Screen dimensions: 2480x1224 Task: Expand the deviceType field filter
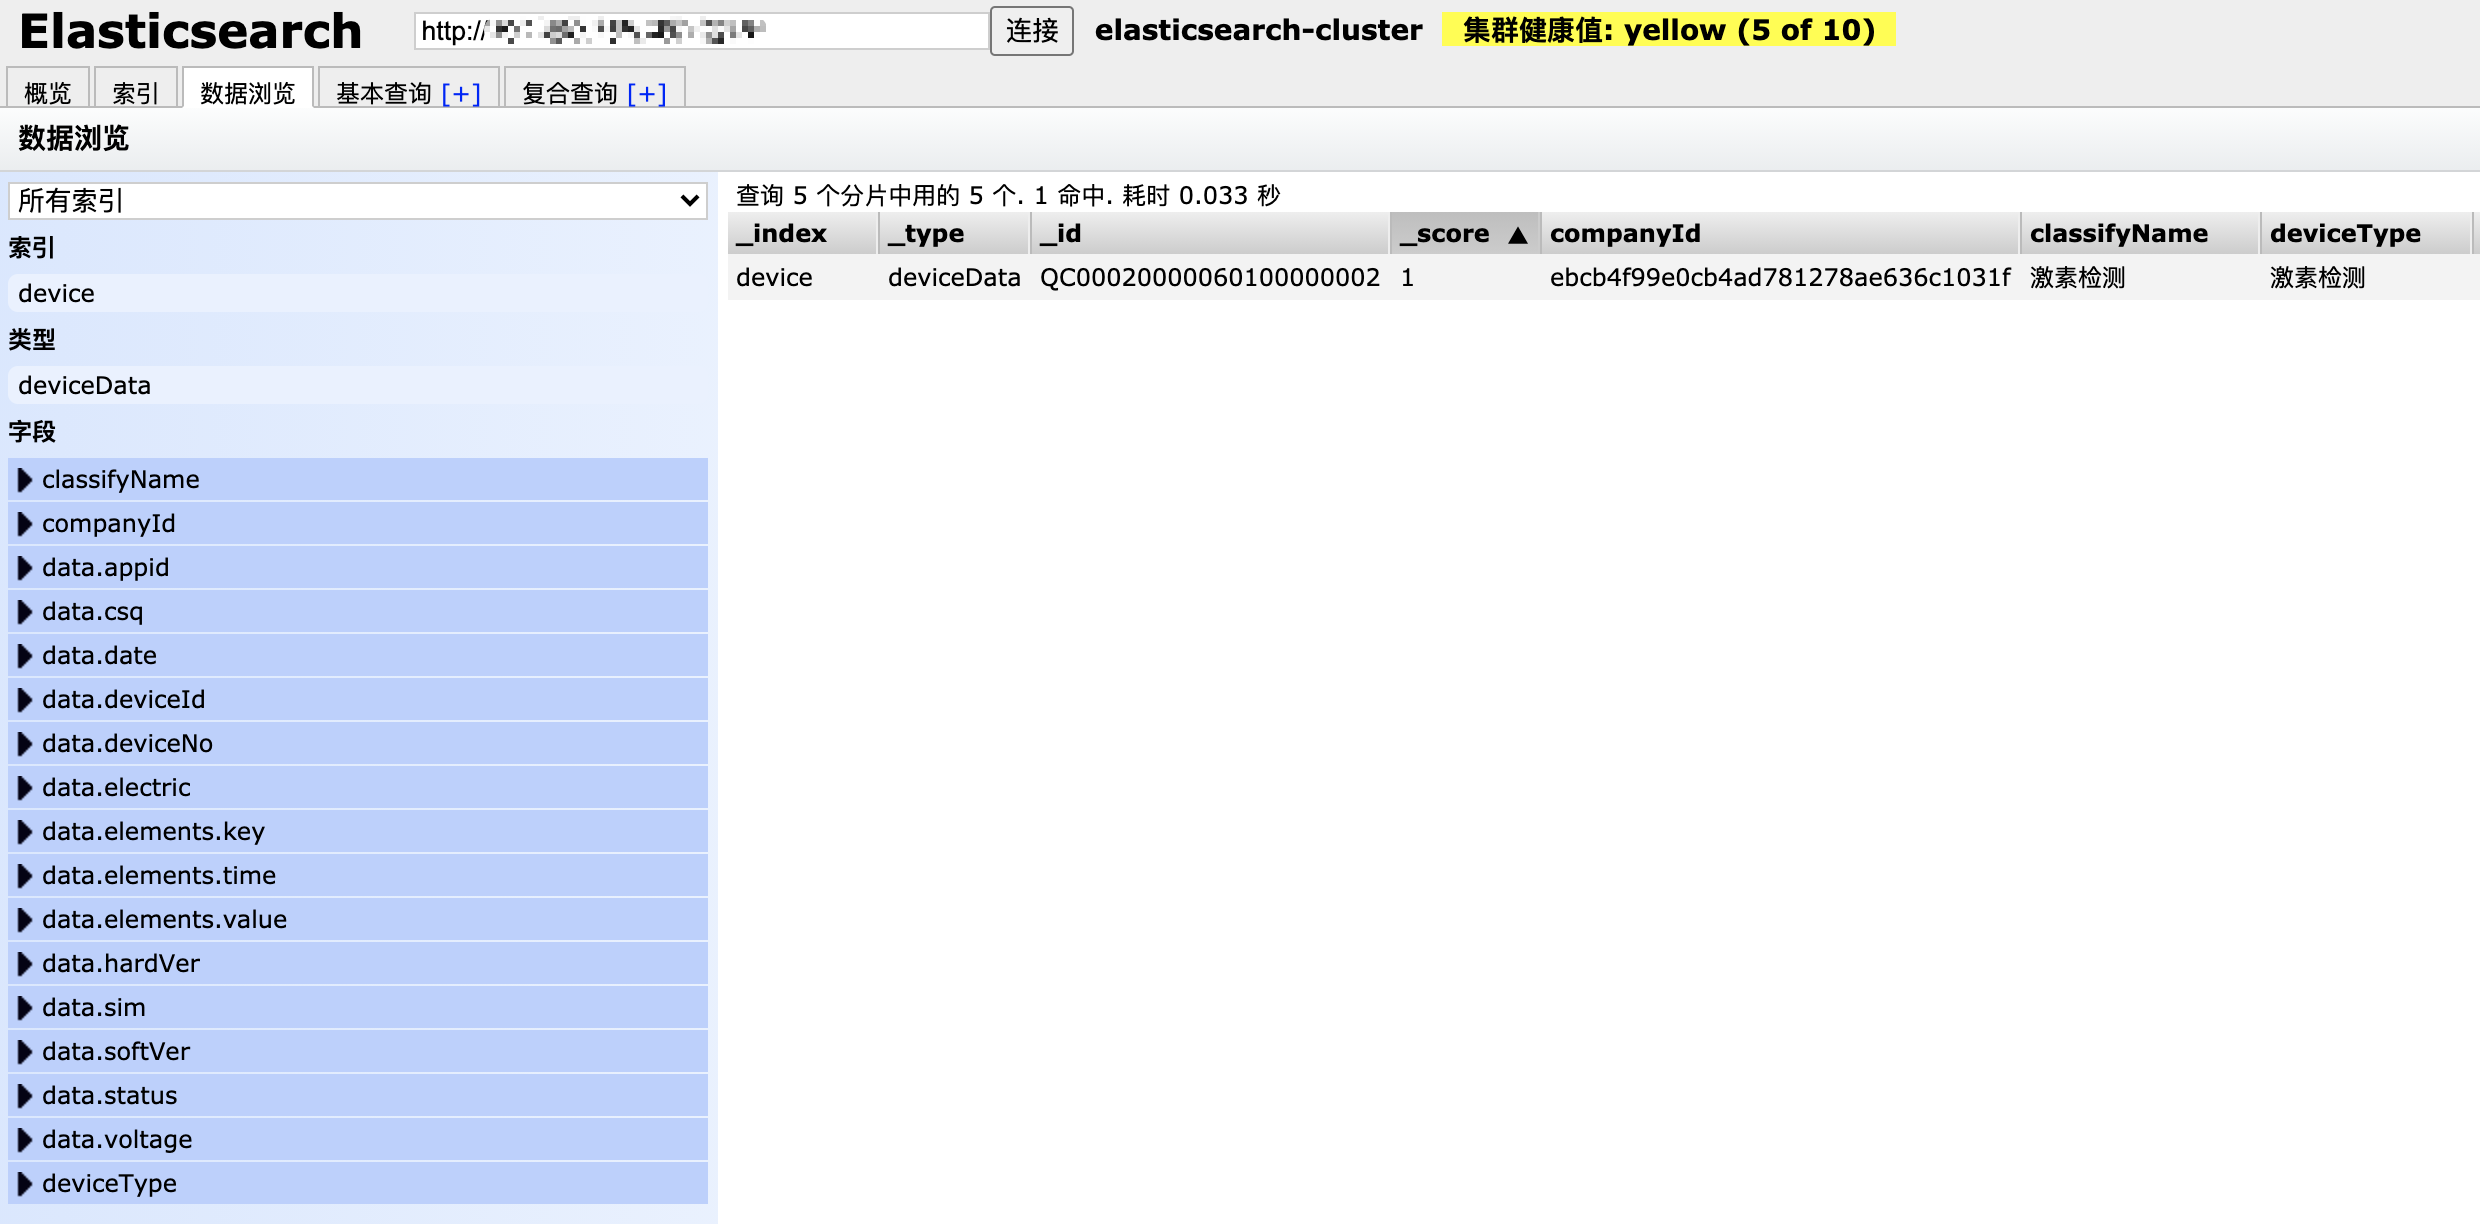(108, 1184)
